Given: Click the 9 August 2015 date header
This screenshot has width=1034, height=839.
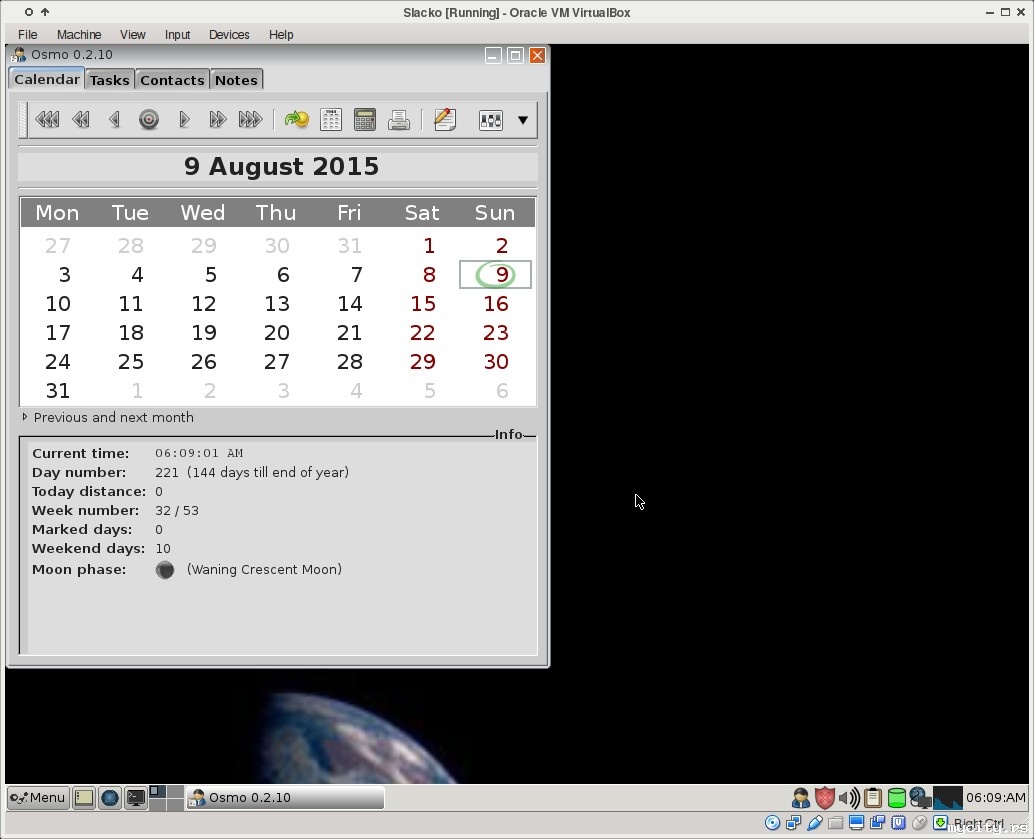Looking at the screenshot, I should coord(282,166).
